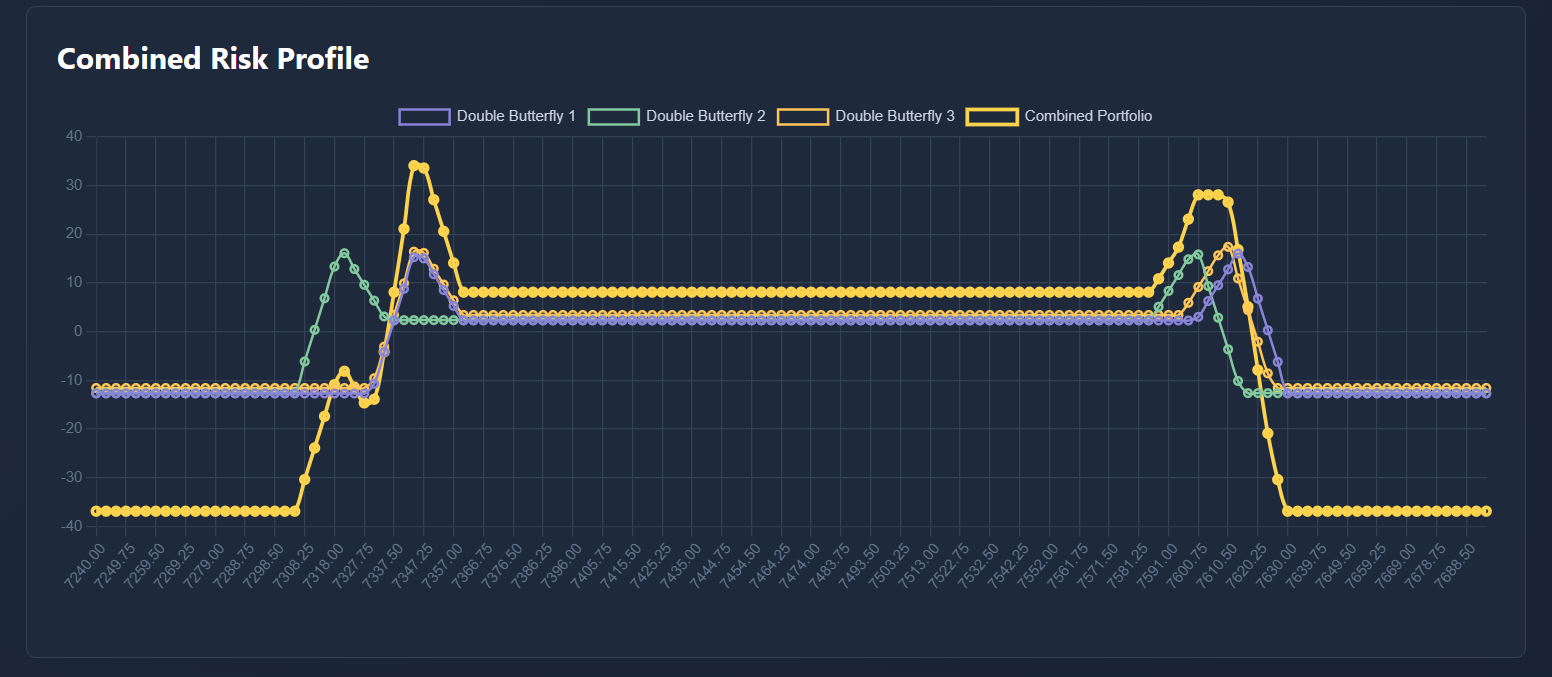This screenshot has height=677, width=1552.
Task: Click the first Combined Portfolio point at 7240.00
Action: [96, 511]
